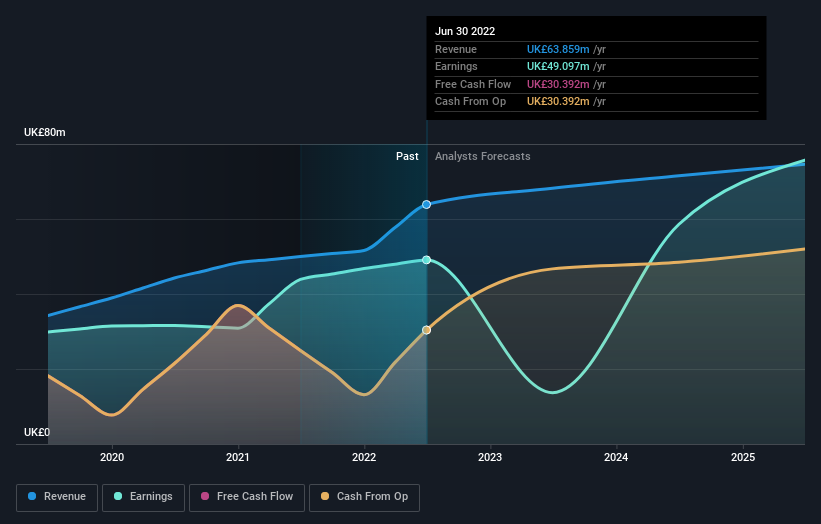Click the tooltip Revenue row label

pyautogui.click(x=456, y=49)
